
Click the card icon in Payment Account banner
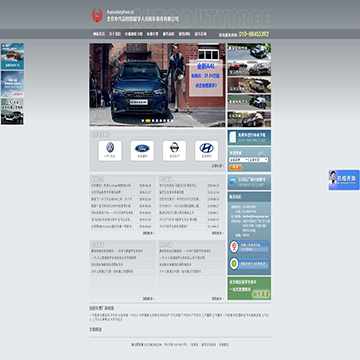click(x=233, y=182)
